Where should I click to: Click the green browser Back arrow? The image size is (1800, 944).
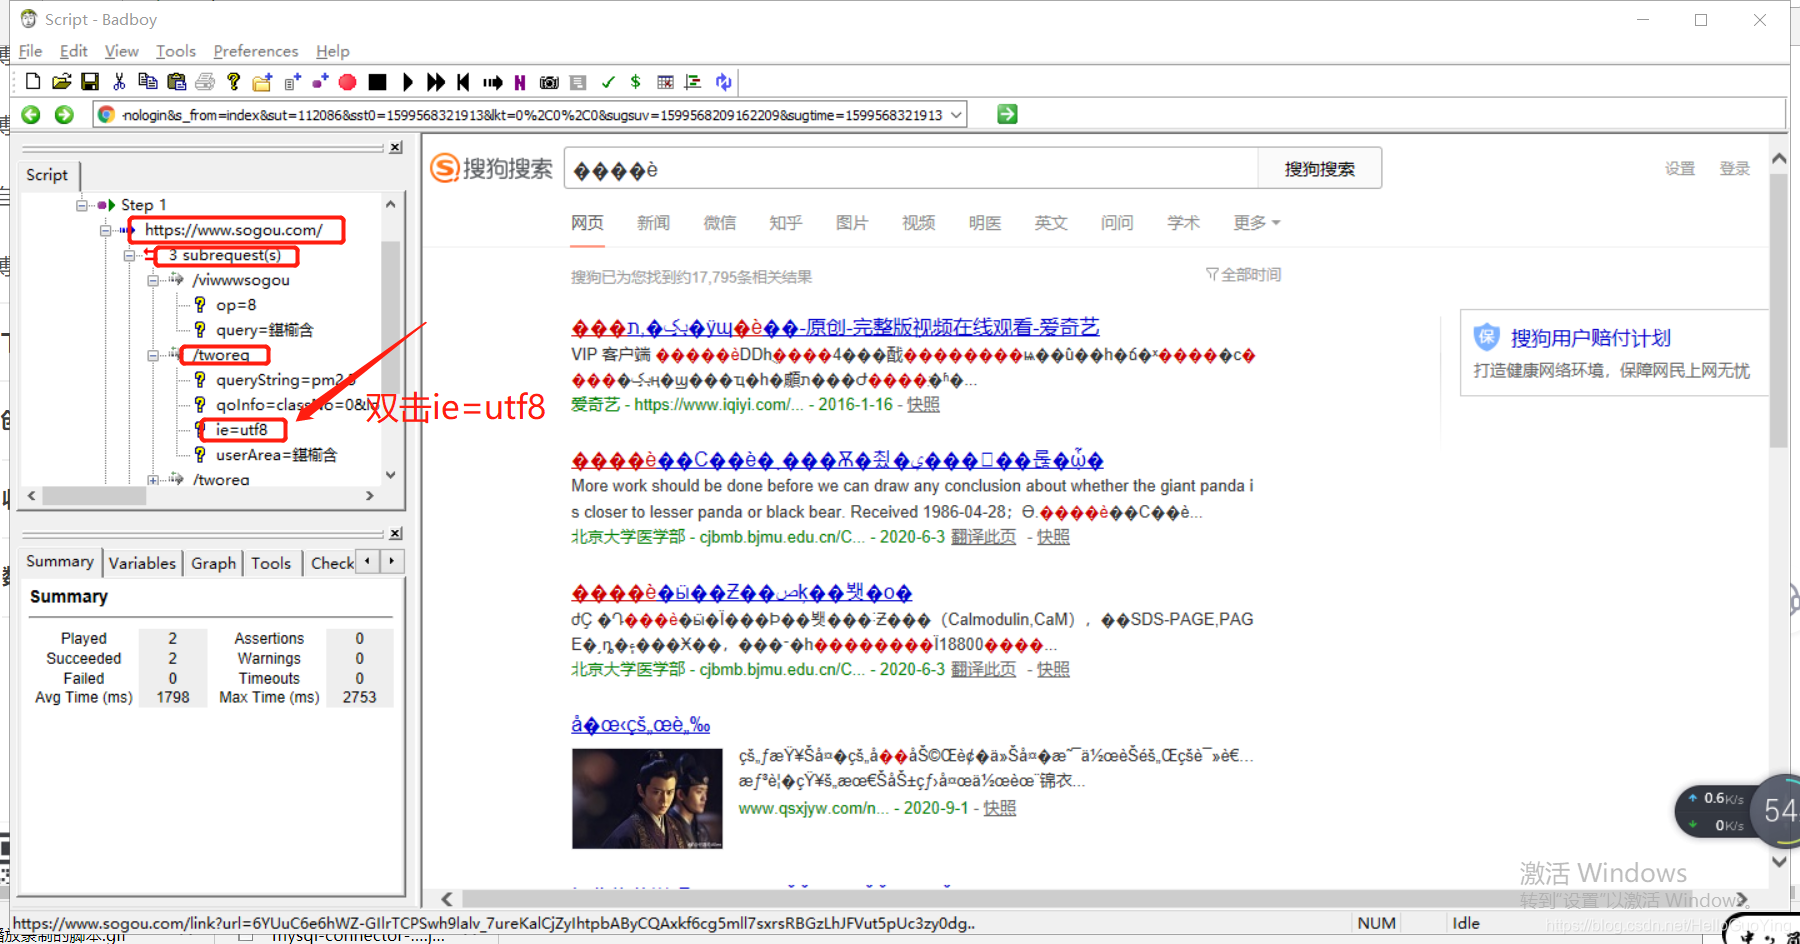click(31, 115)
